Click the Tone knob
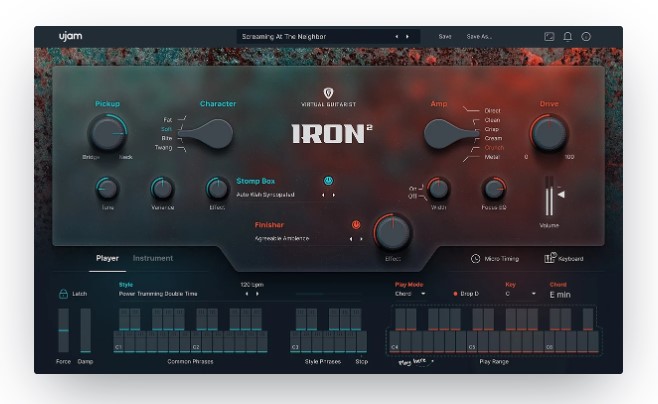 (x=107, y=189)
